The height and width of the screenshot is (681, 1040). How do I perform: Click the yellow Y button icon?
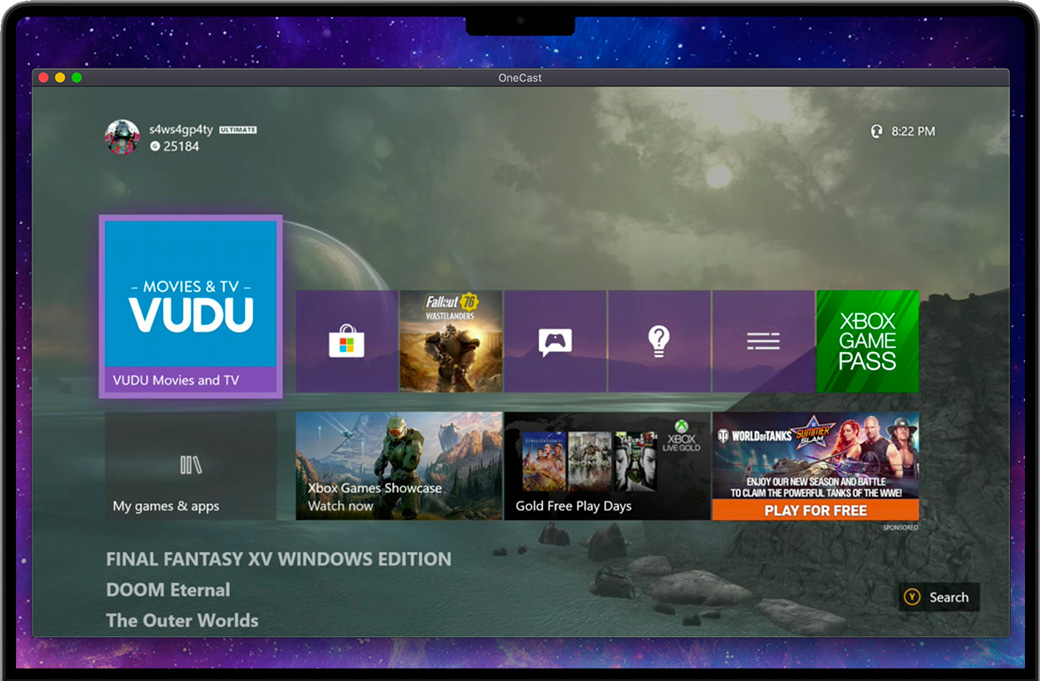pos(912,597)
